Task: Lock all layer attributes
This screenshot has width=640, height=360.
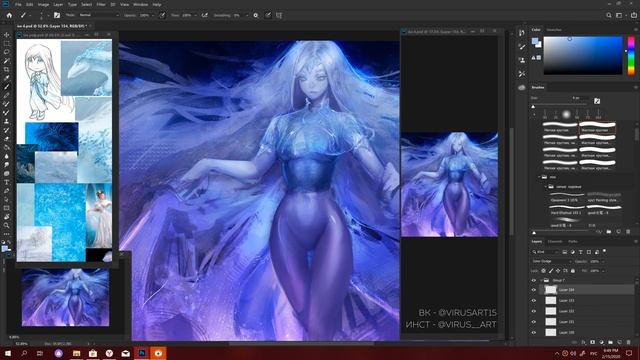Action: coord(573,271)
